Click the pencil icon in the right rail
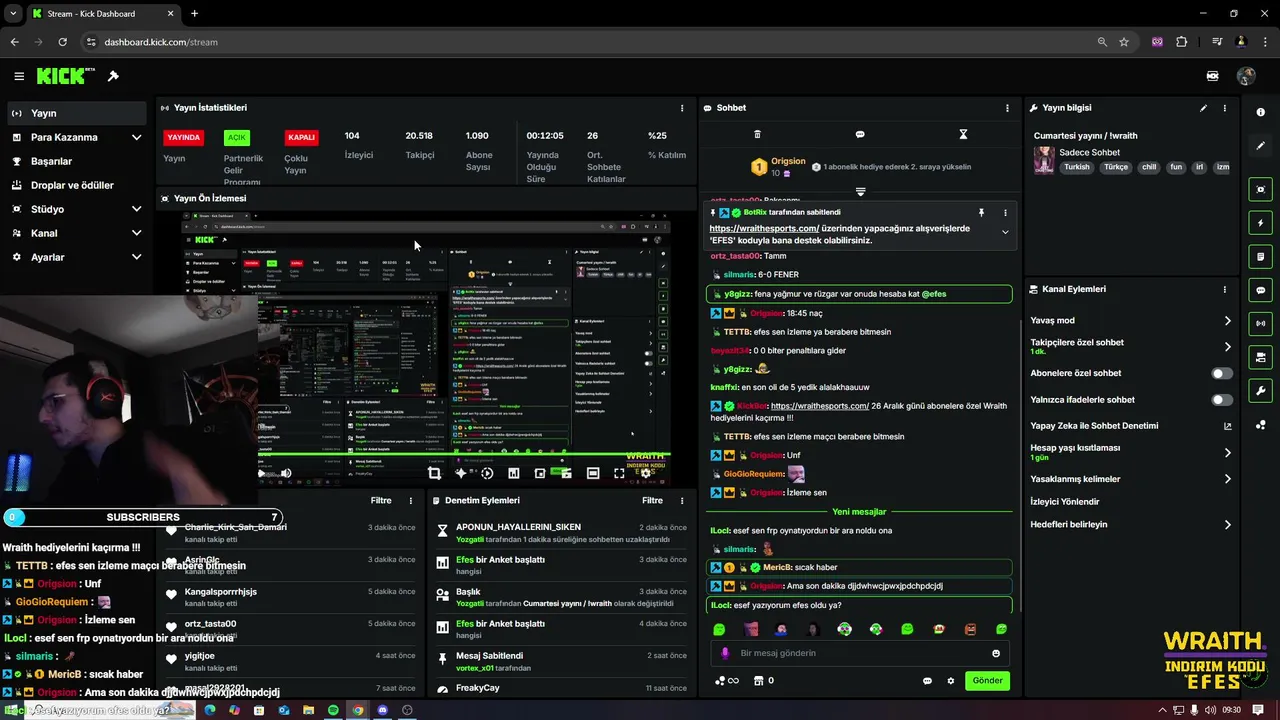Viewport: 1280px width, 720px height. click(x=1261, y=146)
